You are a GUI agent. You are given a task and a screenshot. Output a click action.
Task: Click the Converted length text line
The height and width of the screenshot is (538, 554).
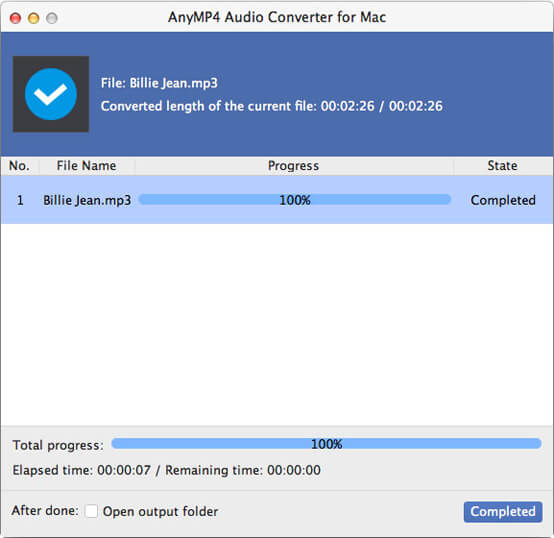click(271, 106)
